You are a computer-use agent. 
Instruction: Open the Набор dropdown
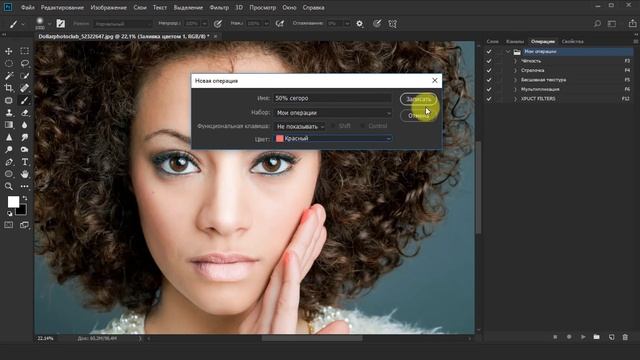[333, 113]
